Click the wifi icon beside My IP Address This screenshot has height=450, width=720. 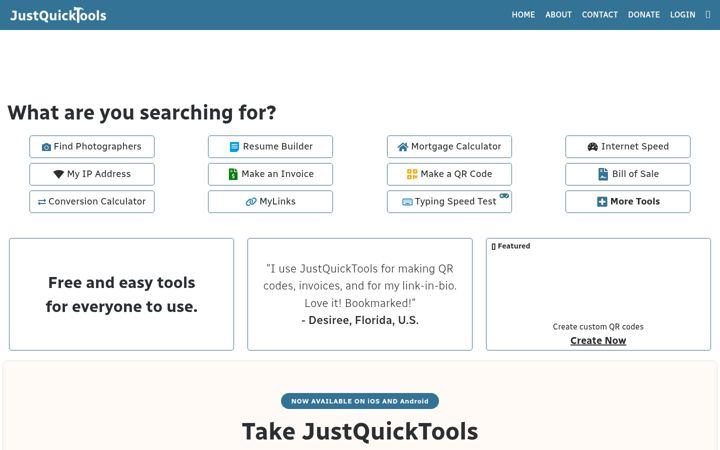(x=58, y=174)
